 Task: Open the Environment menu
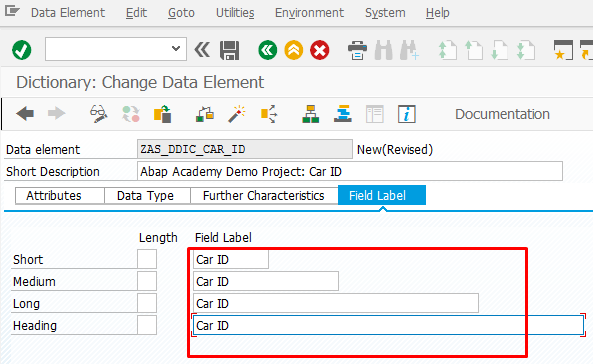click(309, 13)
